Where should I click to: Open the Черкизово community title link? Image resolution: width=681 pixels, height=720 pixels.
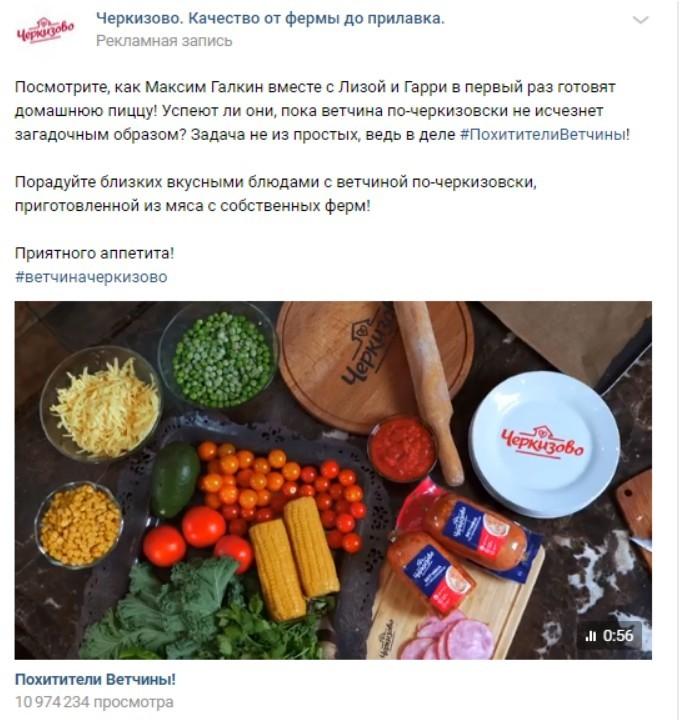[x=270, y=18]
